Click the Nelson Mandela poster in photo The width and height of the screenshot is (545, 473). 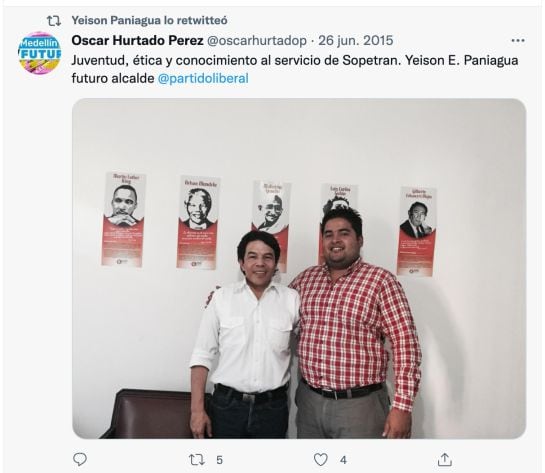[x=198, y=223]
